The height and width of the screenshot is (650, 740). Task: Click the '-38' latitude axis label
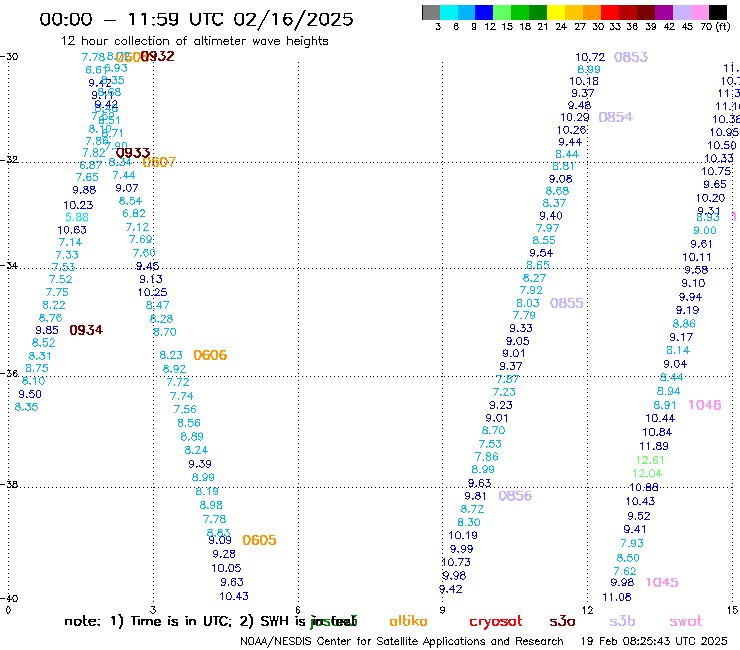point(9,484)
